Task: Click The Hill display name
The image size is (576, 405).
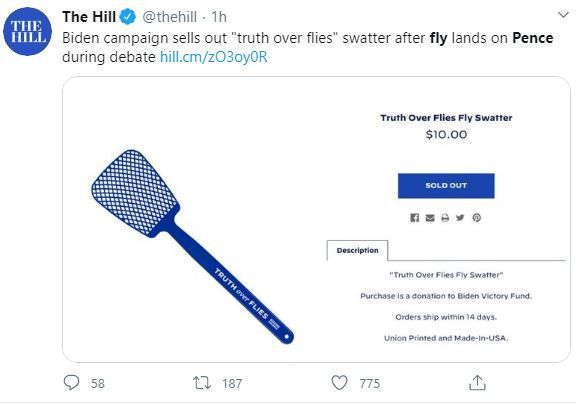Action: point(89,17)
